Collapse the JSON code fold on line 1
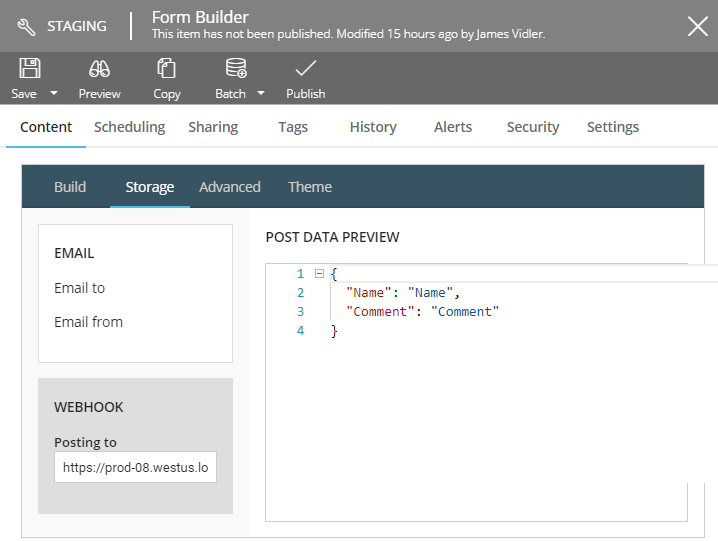718x541 pixels. [x=320, y=274]
